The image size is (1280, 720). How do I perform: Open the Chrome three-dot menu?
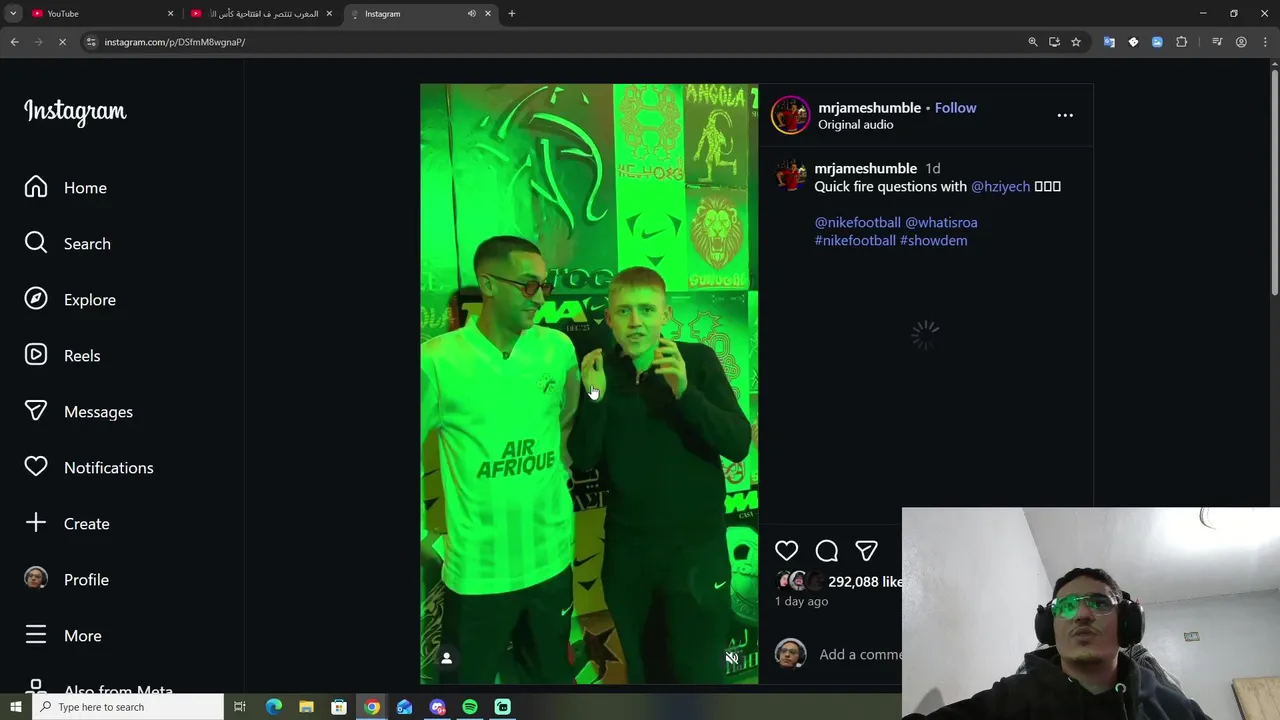pyautogui.click(x=1266, y=42)
